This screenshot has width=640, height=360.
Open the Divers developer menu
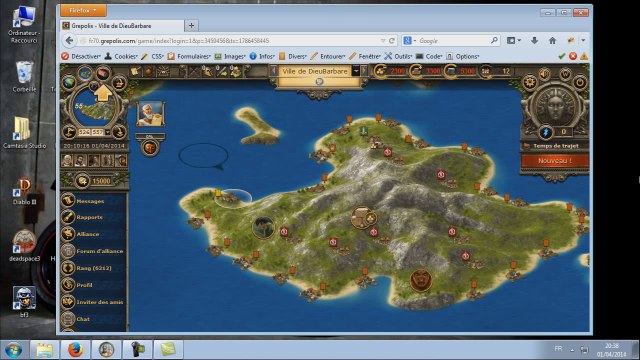pos(293,56)
